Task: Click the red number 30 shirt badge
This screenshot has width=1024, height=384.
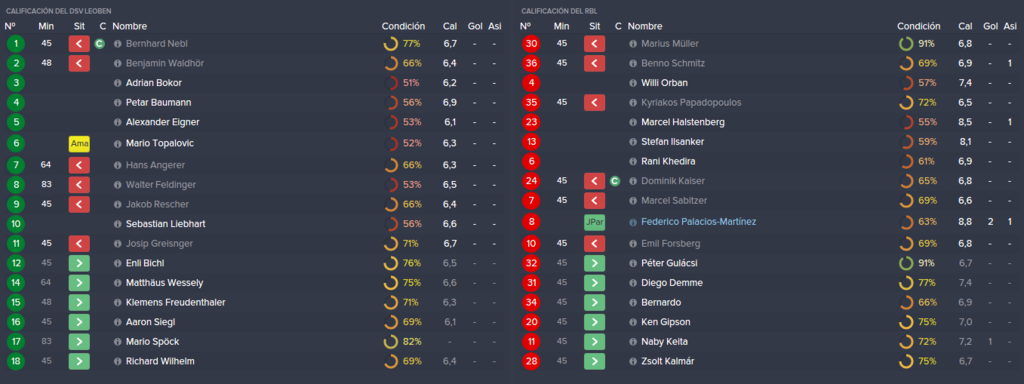Action: [531, 44]
